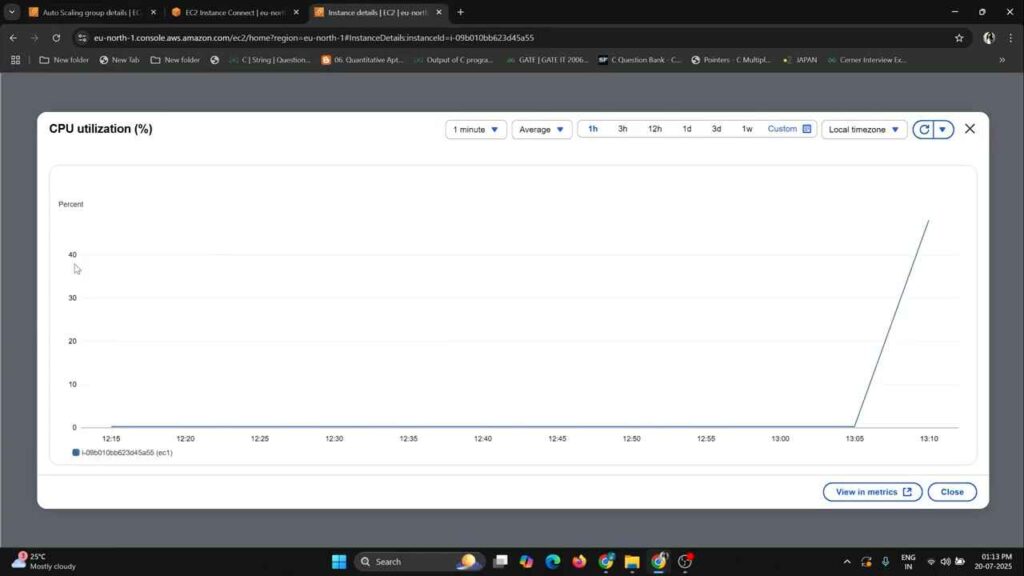Open the microphone icon in system tray
The height and width of the screenshot is (576, 1024).
pyautogui.click(x=886, y=562)
